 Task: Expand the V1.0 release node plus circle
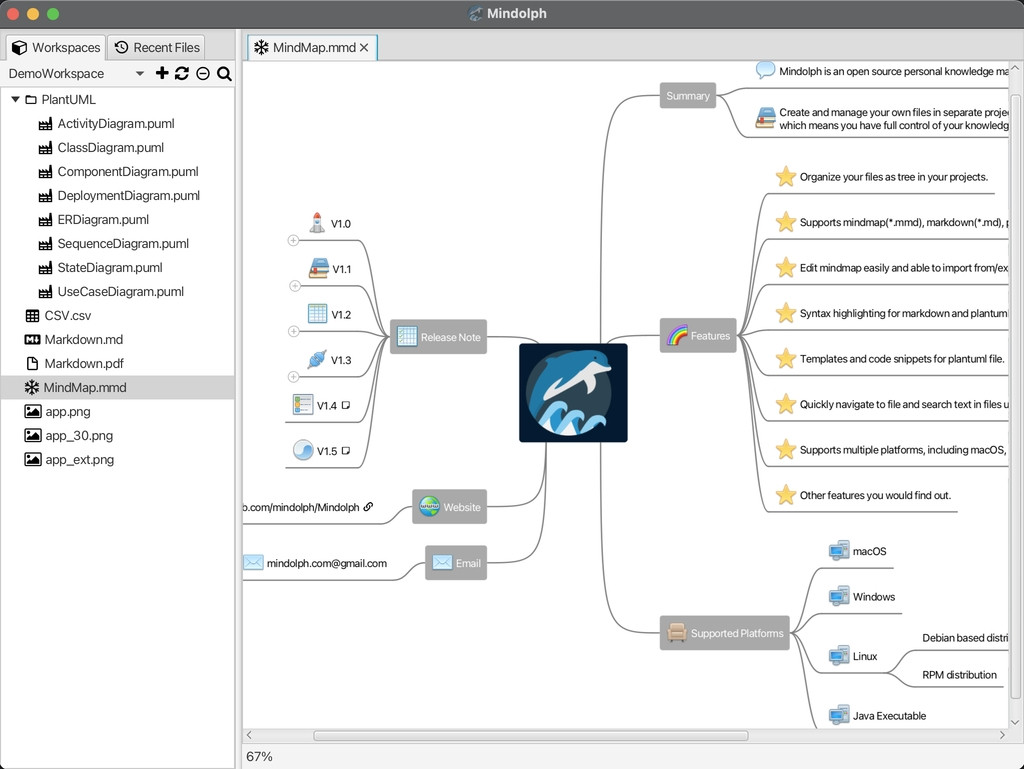[293, 240]
